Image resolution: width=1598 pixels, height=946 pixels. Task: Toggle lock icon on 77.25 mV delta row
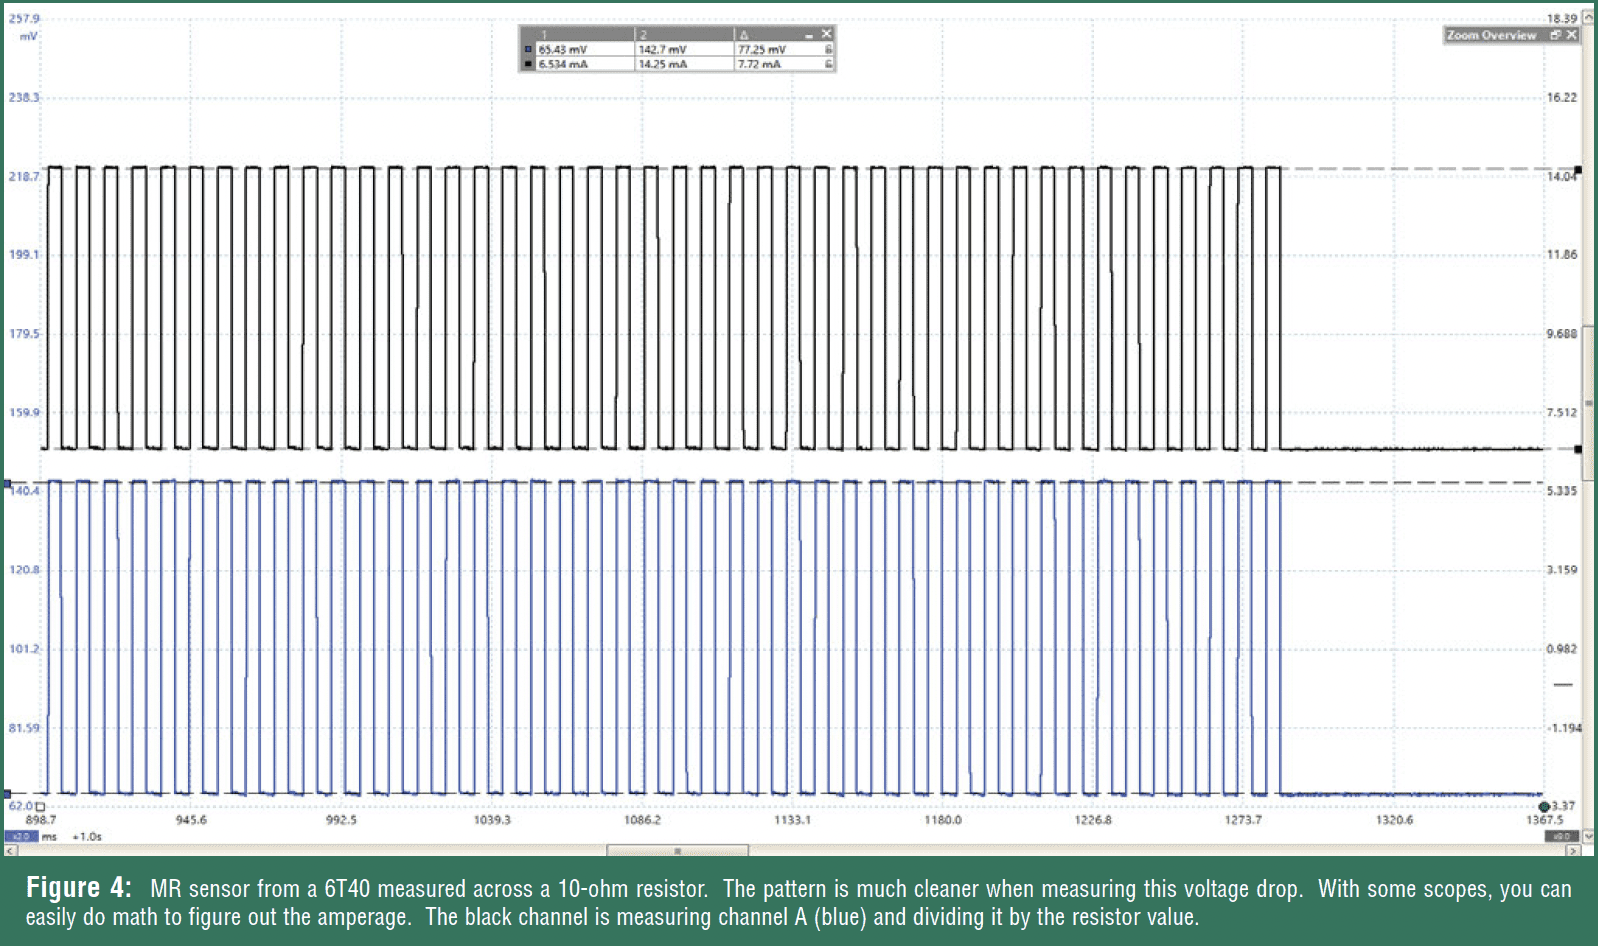828,49
